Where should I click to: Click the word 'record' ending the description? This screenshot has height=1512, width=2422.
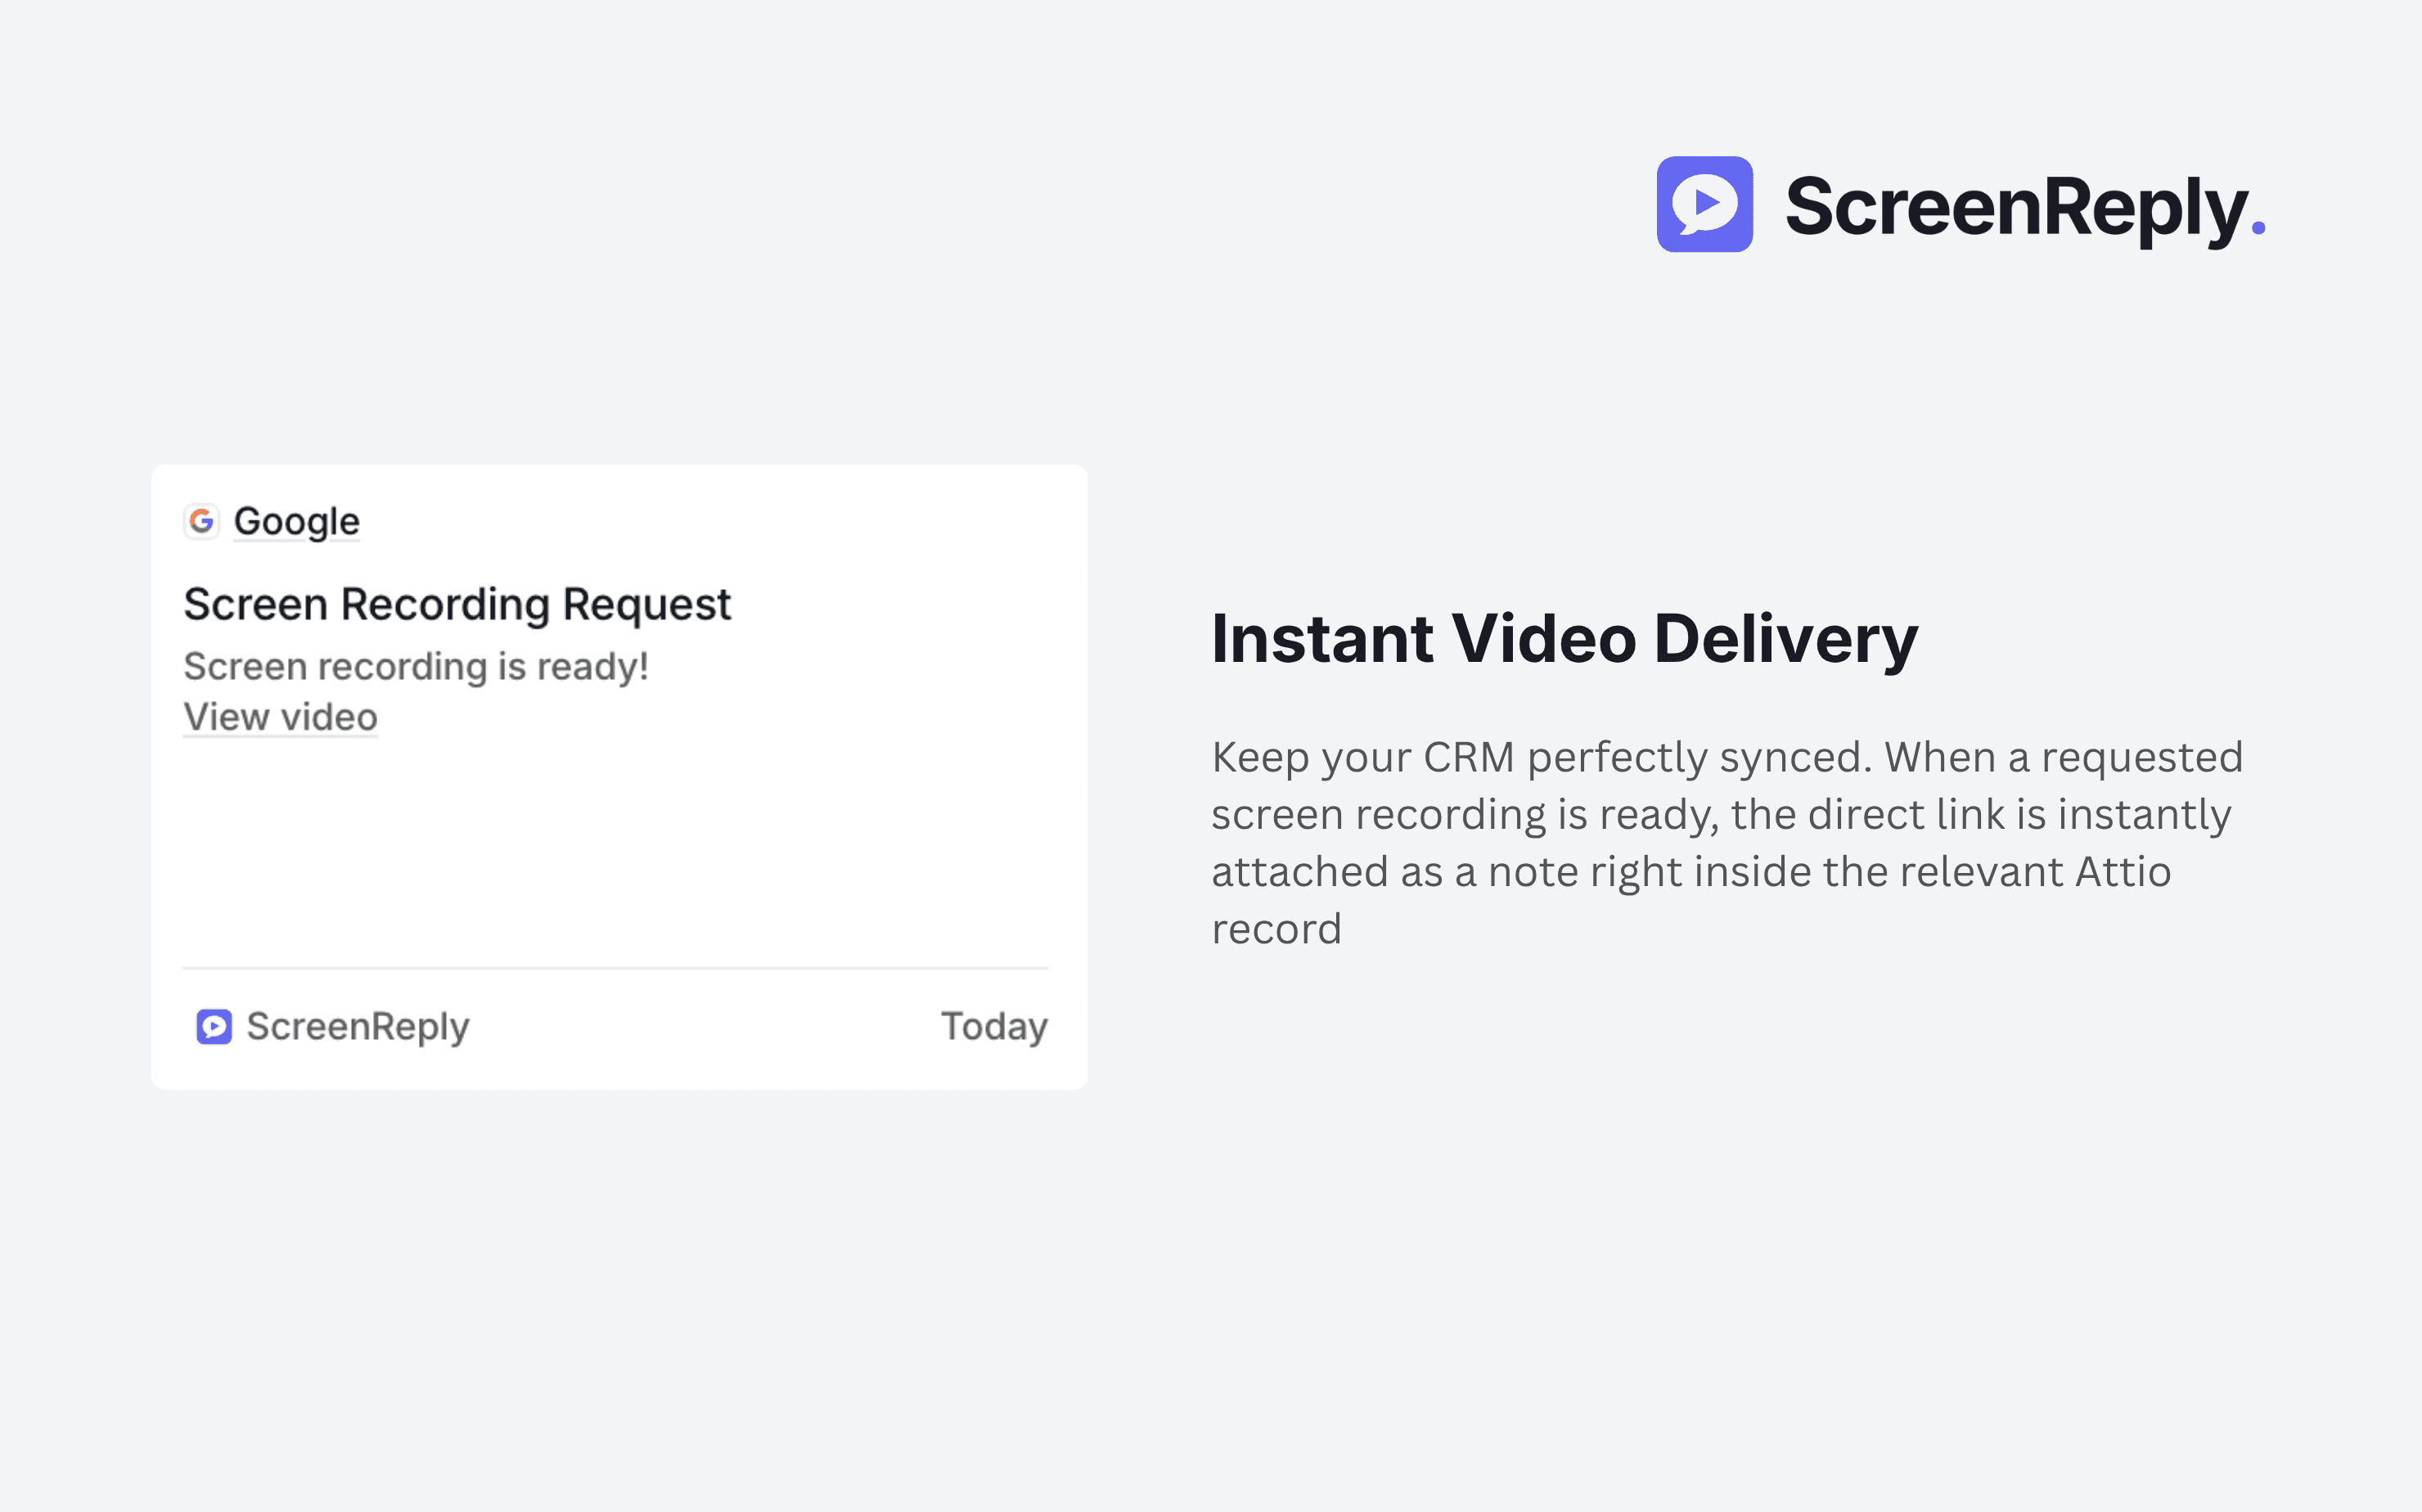pyautogui.click(x=1276, y=929)
